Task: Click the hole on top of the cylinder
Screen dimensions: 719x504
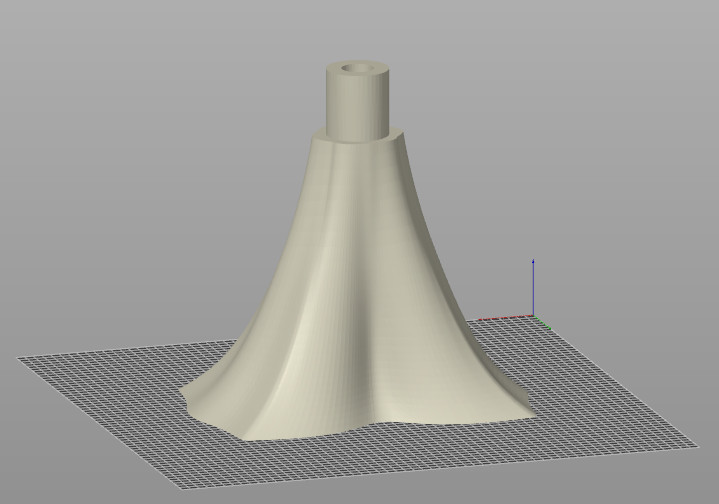Action: (355, 70)
